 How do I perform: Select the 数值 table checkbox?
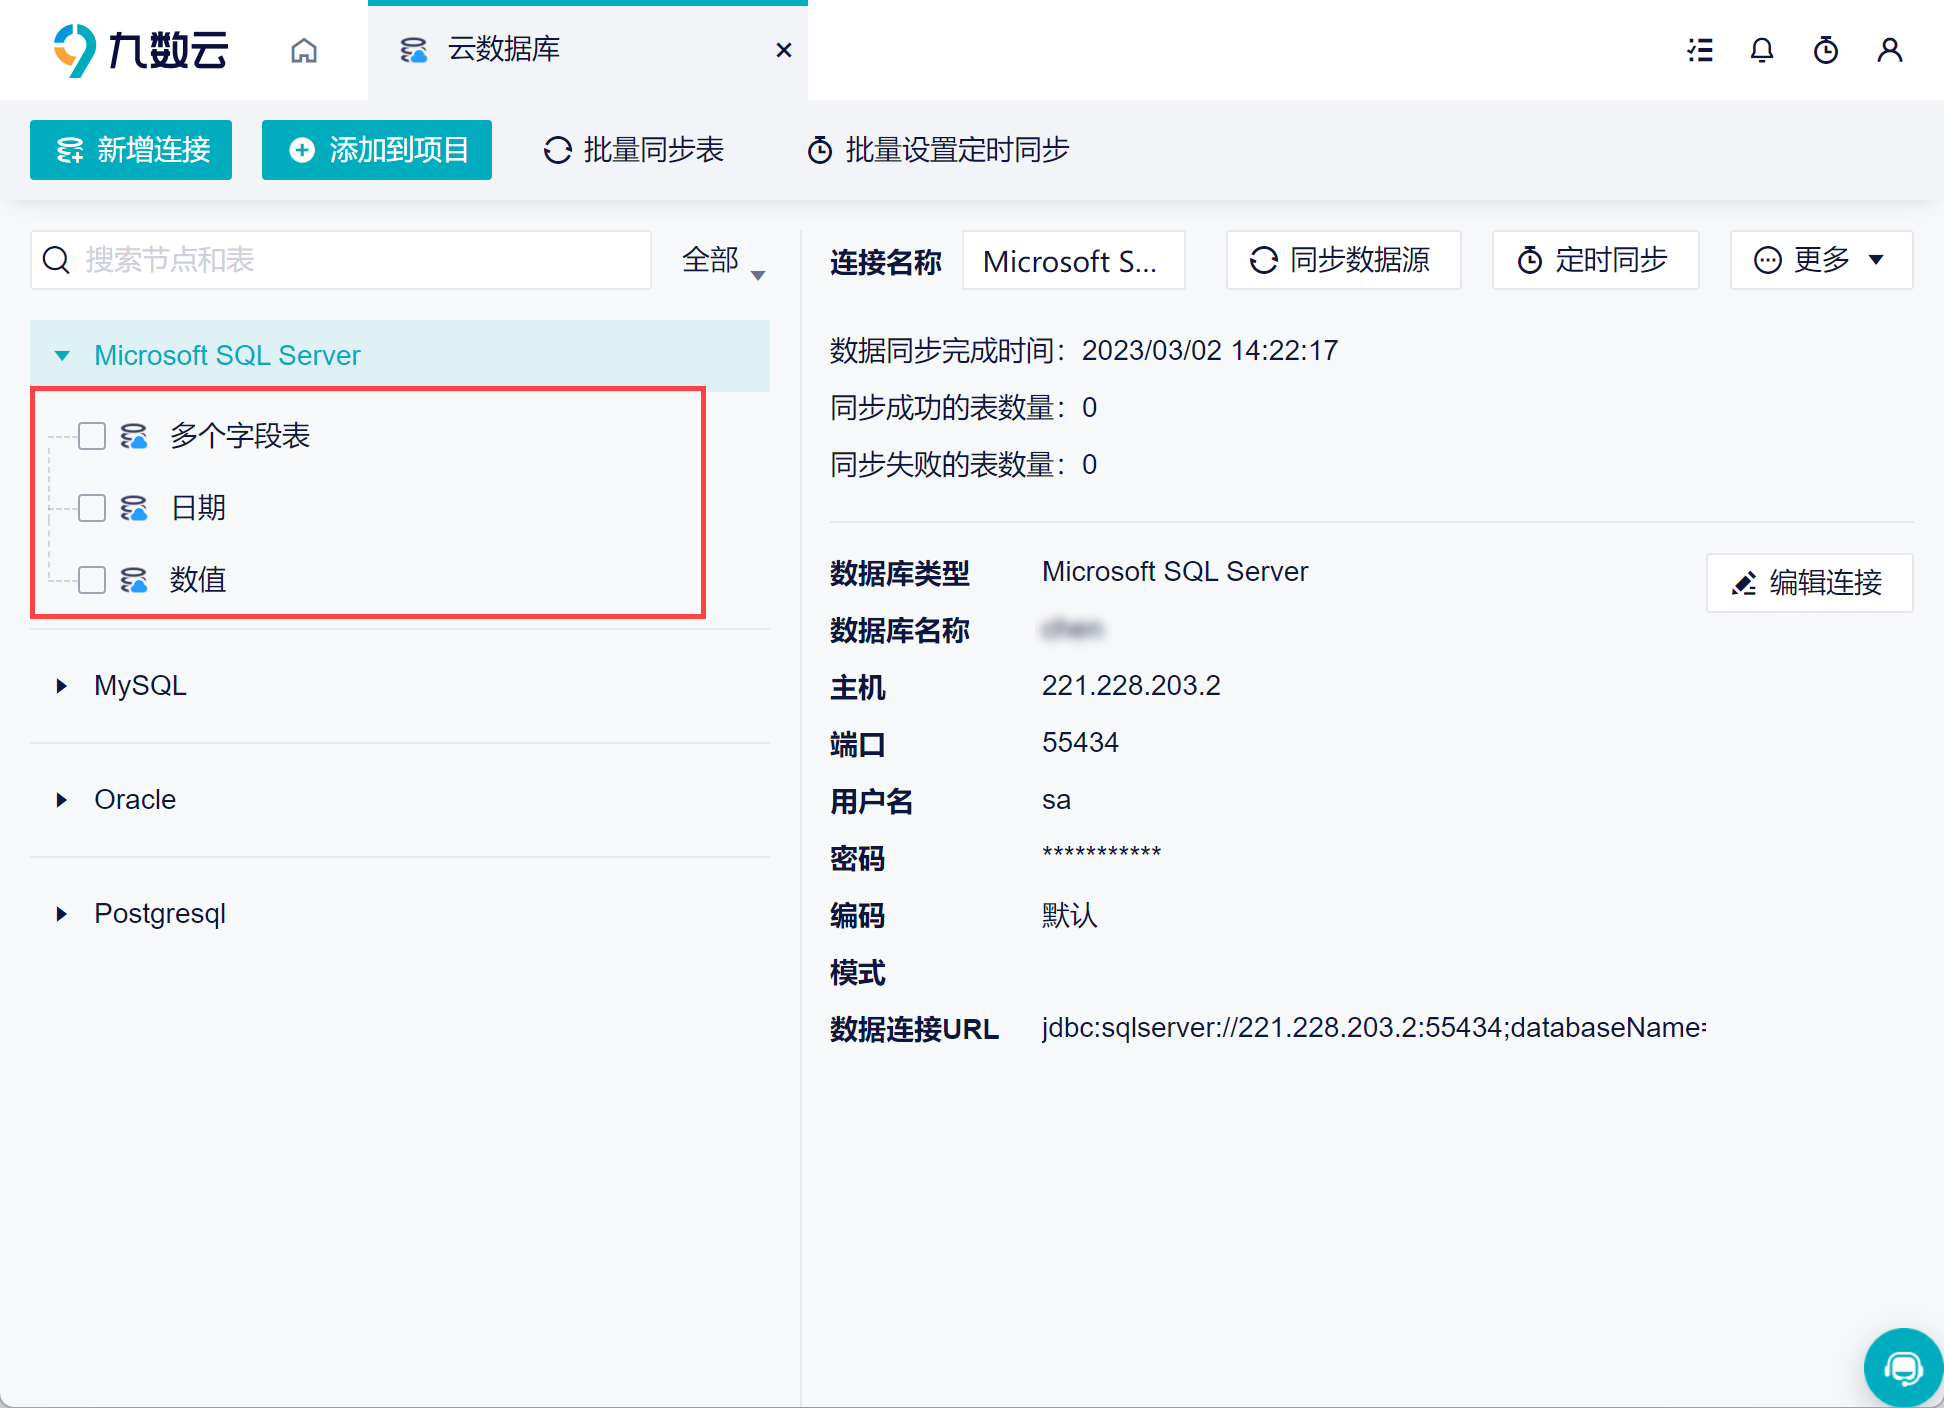pyautogui.click(x=92, y=580)
